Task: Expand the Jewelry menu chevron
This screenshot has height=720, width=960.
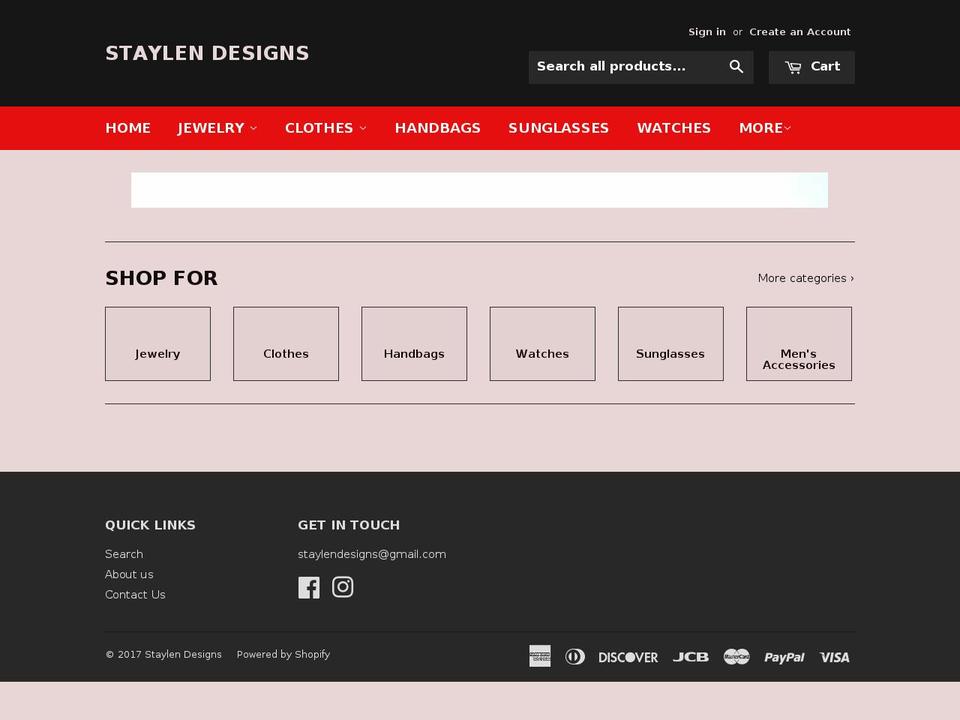Action: click(253, 128)
